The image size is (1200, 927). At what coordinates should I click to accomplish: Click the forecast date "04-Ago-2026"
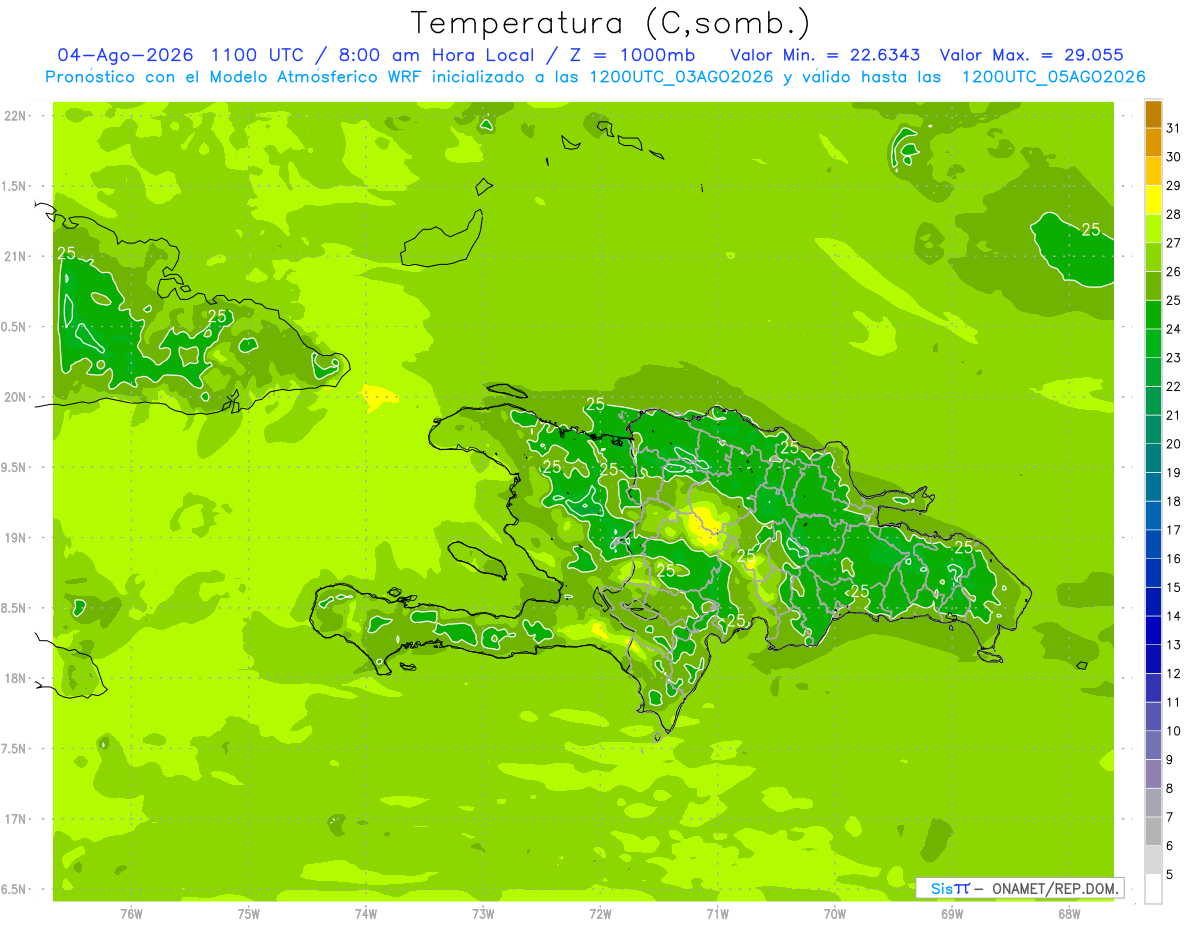click(x=126, y=55)
